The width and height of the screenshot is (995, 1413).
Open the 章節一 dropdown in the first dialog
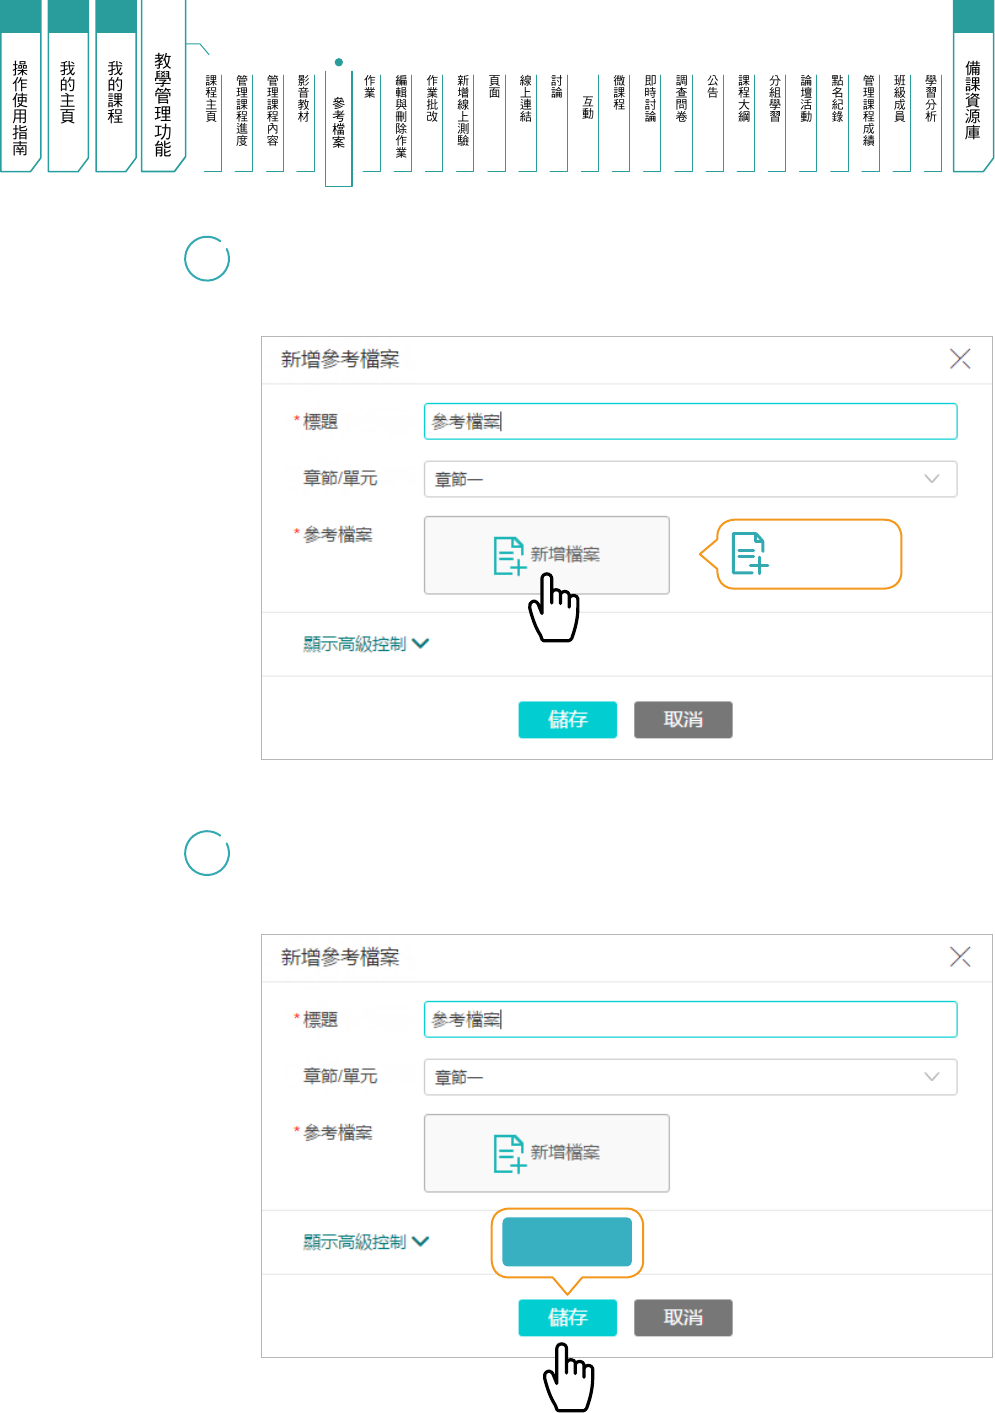pyautogui.click(x=690, y=479)
